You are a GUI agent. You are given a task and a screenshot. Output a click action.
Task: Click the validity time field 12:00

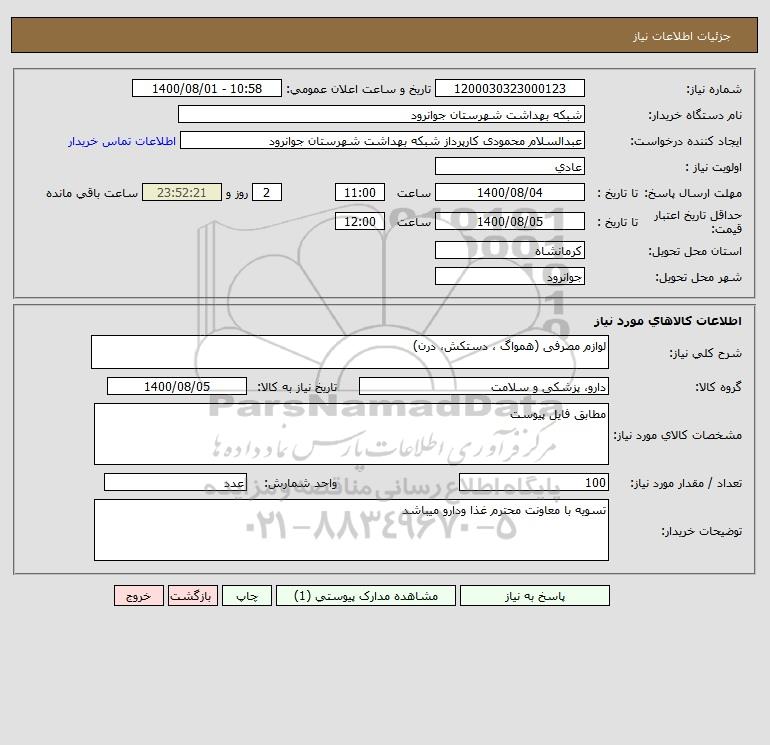(x=359, y=221)
